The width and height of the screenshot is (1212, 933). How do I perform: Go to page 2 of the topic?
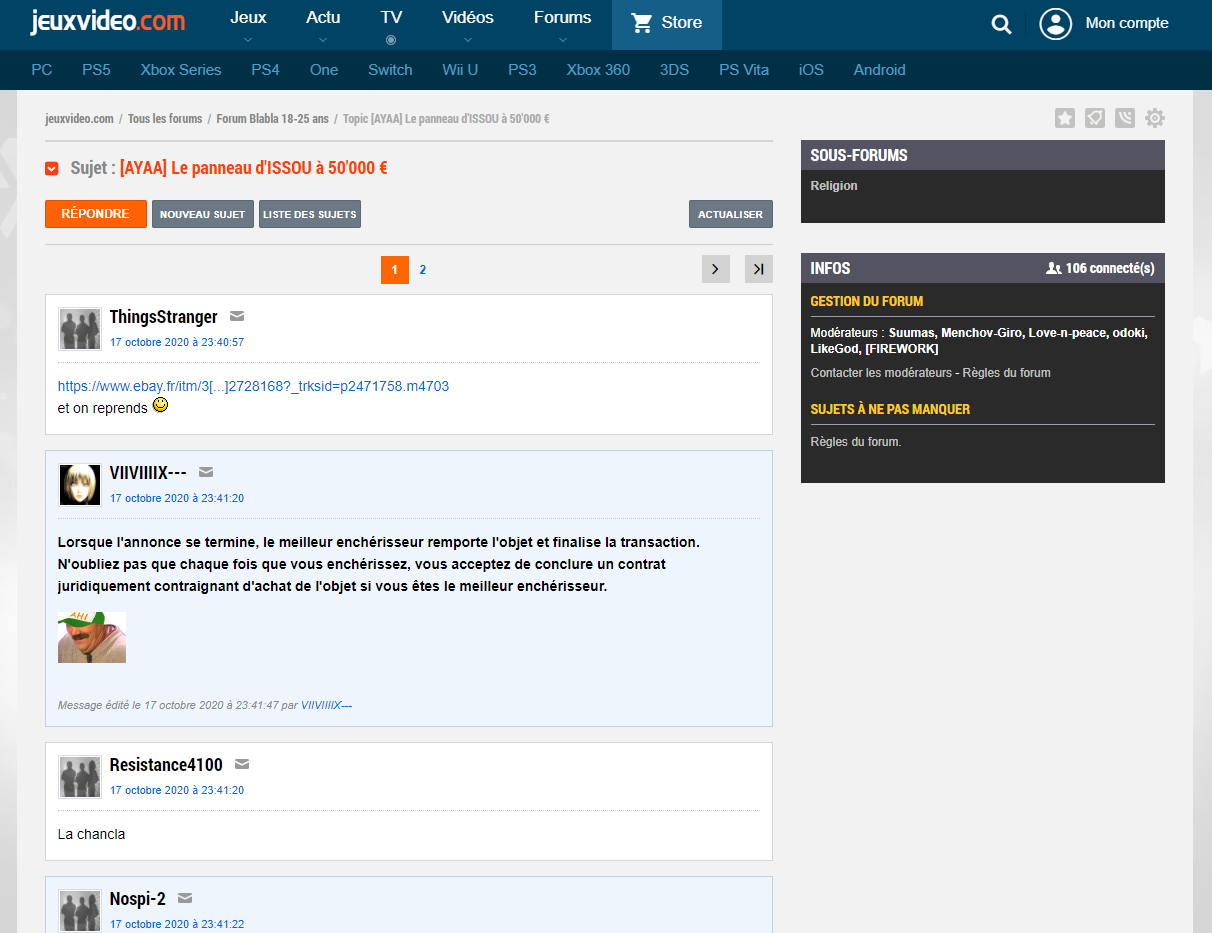coord(423,270)
